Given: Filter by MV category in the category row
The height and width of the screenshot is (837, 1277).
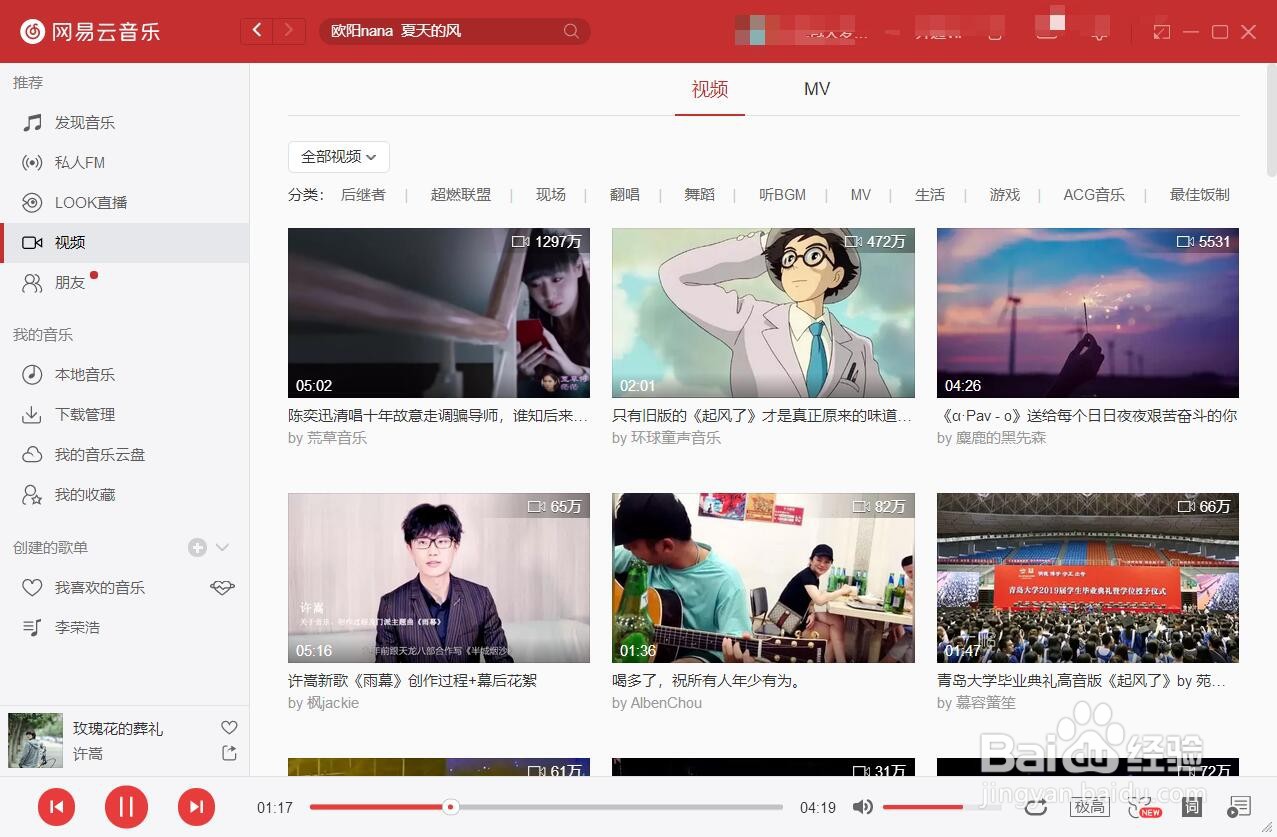Looking at the screenshot, I should coord(861,195).
